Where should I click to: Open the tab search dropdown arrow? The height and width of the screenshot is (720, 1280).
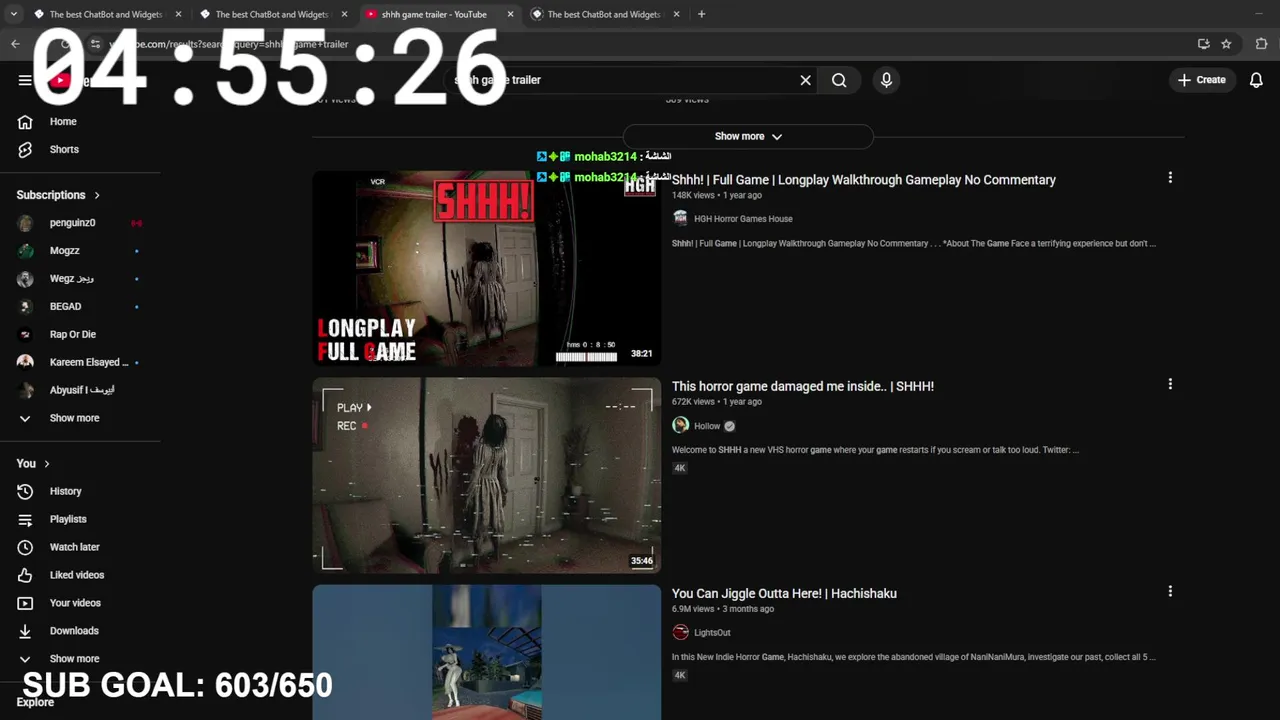pyautogui.click(x=13, y=14)
